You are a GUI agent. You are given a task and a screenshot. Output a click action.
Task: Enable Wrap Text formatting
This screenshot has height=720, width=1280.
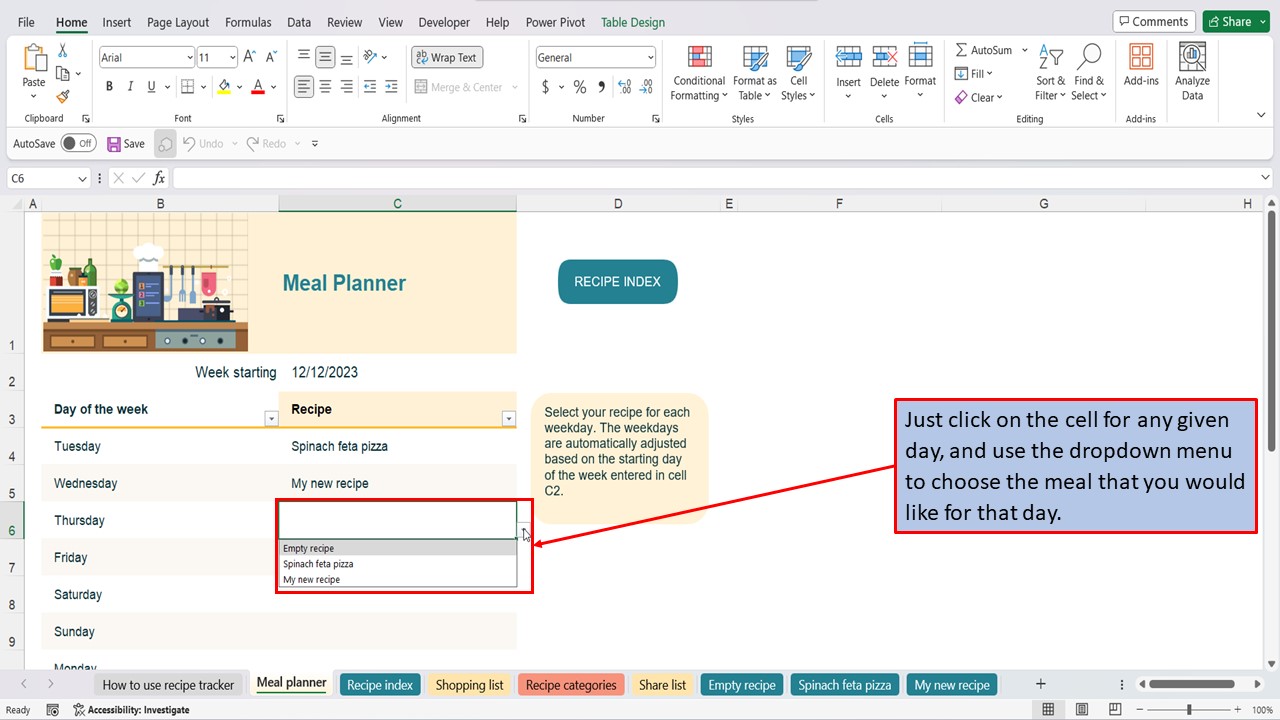click(x=446, y=57)
